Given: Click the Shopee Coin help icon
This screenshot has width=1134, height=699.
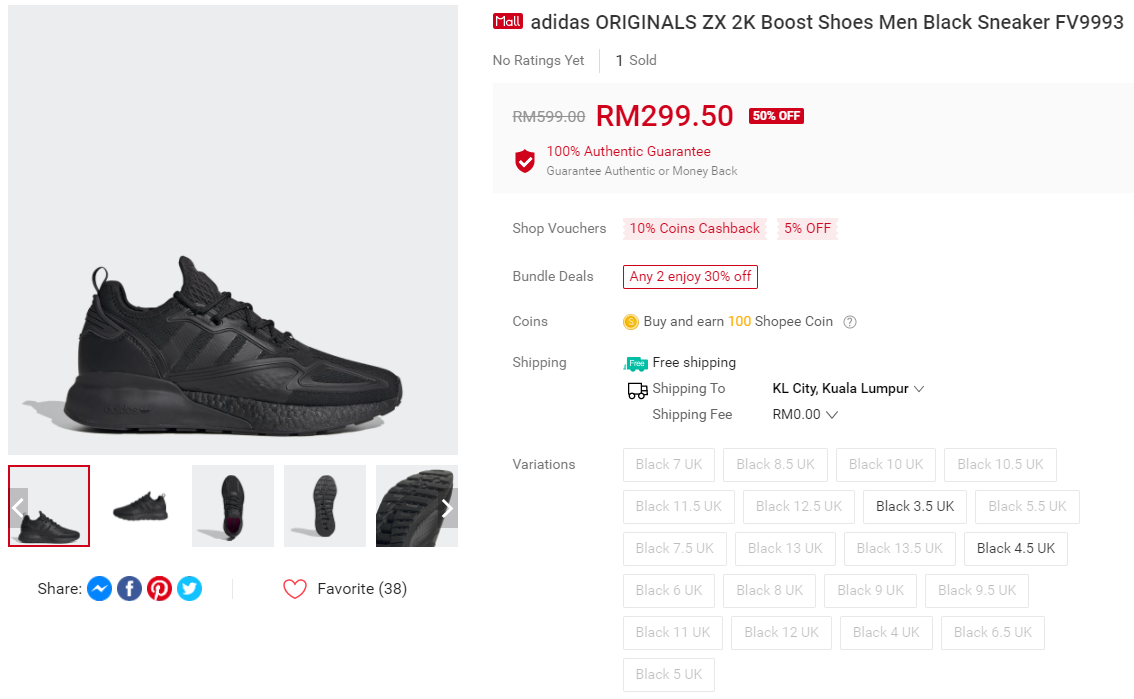Looking at the screenshot, I should tap(850, 322).
